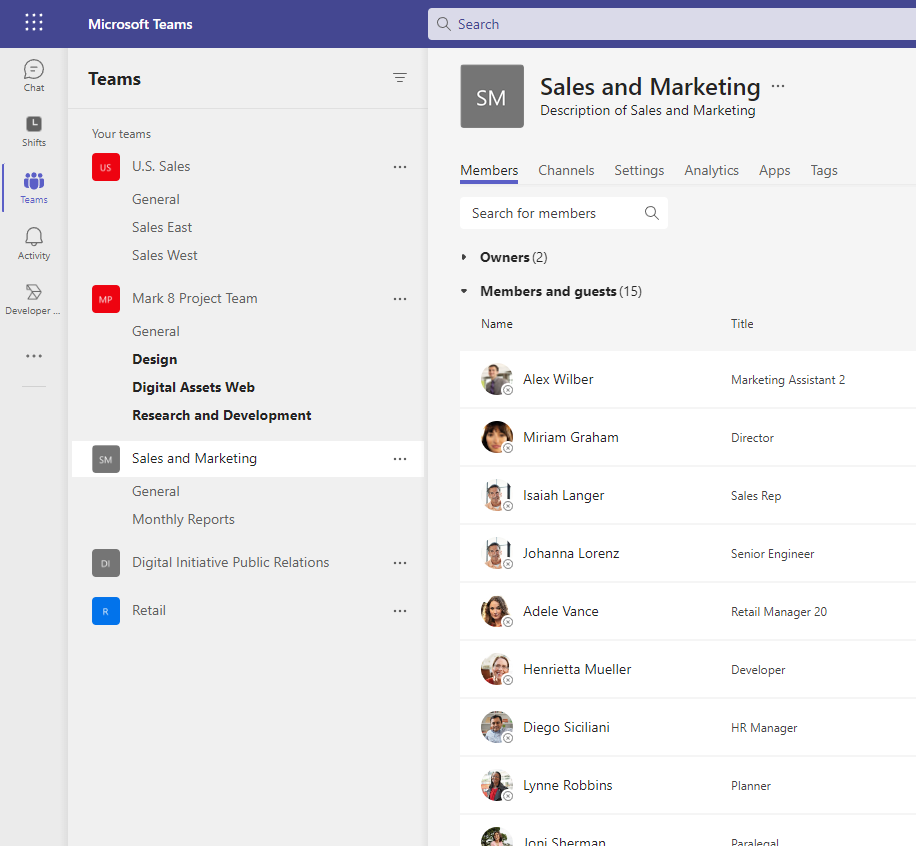The height and width of the screenshot is (846, 916).
Task: Click the Digital Initiative team DI avatar
Action: (106, 563)
